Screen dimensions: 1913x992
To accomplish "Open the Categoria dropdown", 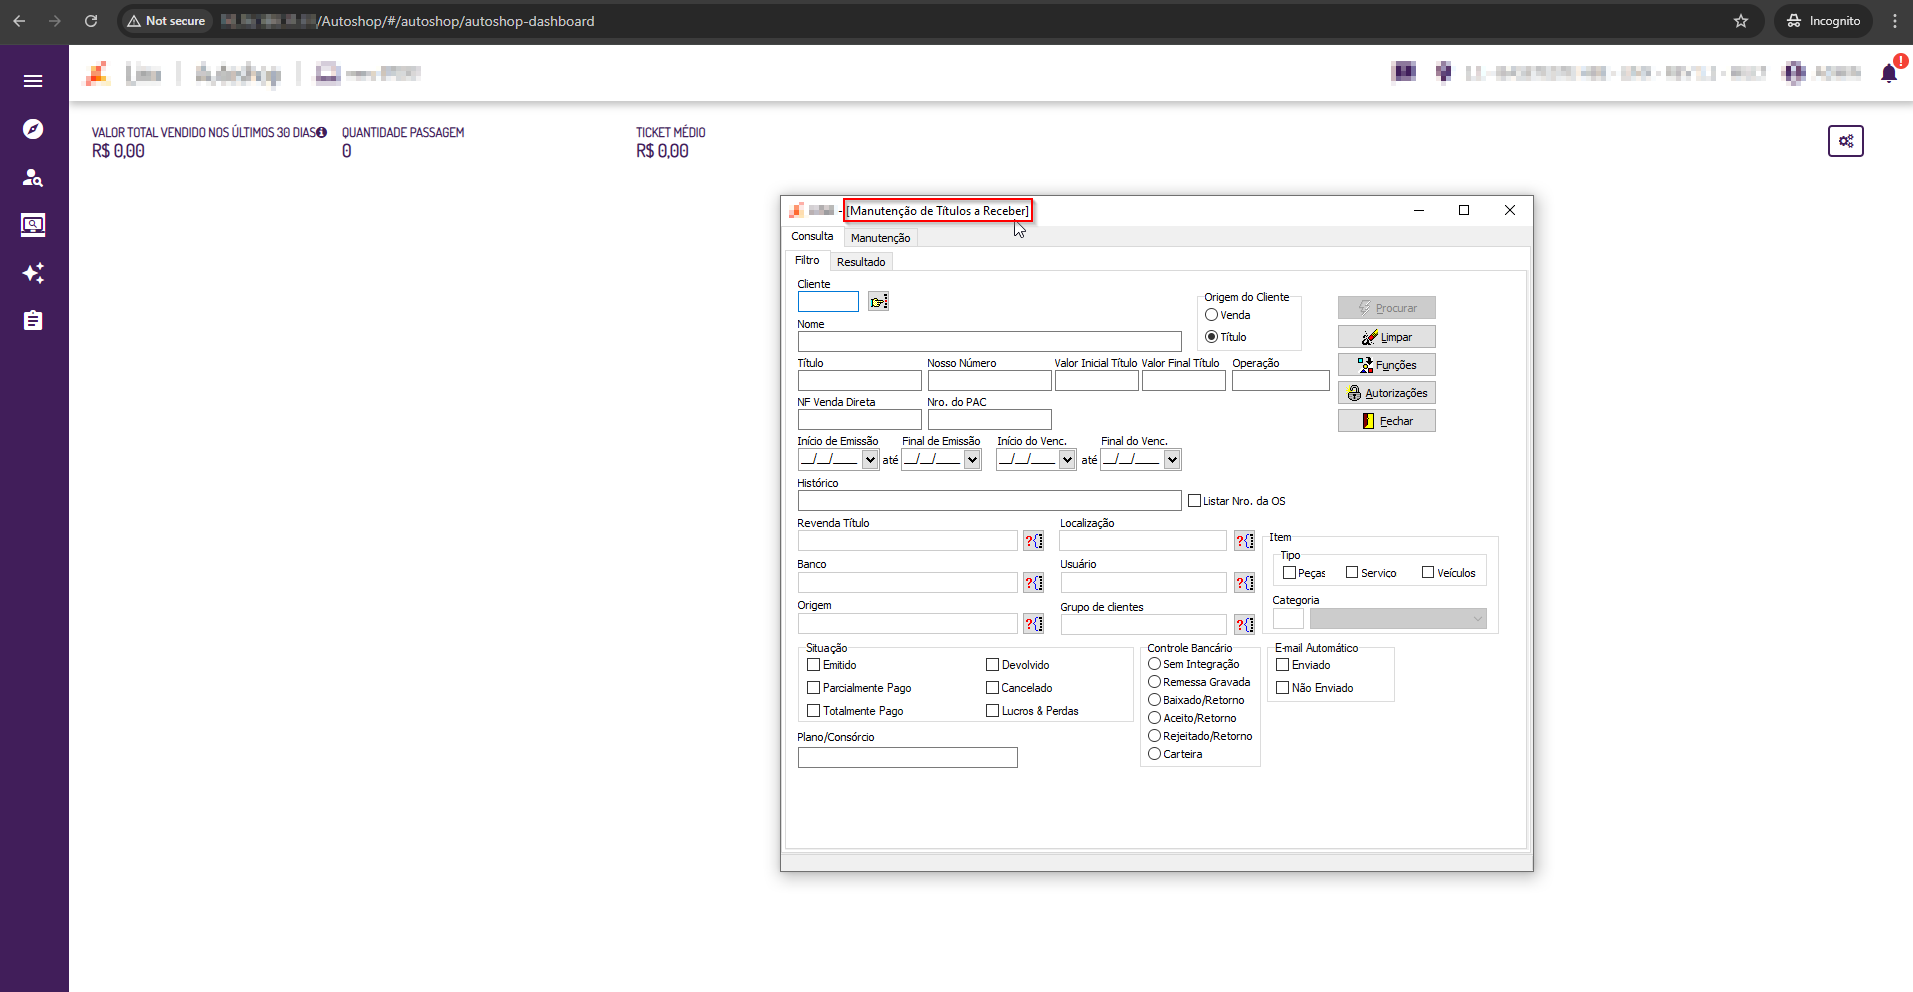I will [1398, 620].
